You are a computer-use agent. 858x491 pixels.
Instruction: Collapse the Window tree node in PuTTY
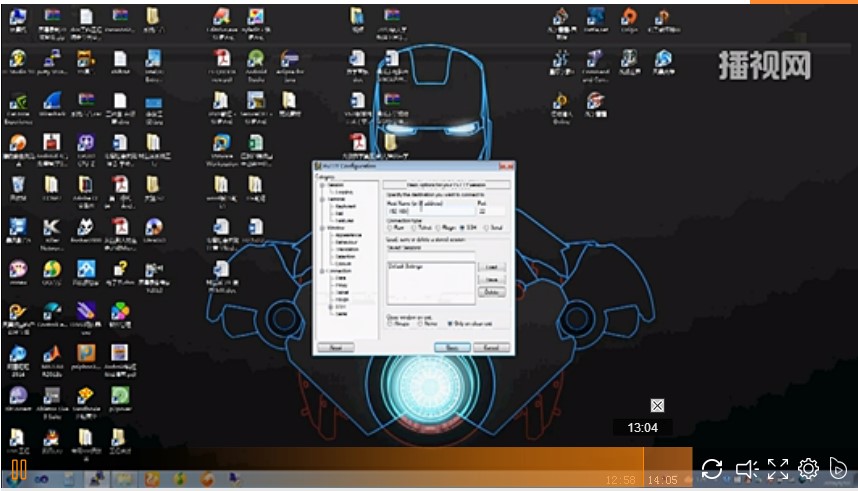pos(322,228)
